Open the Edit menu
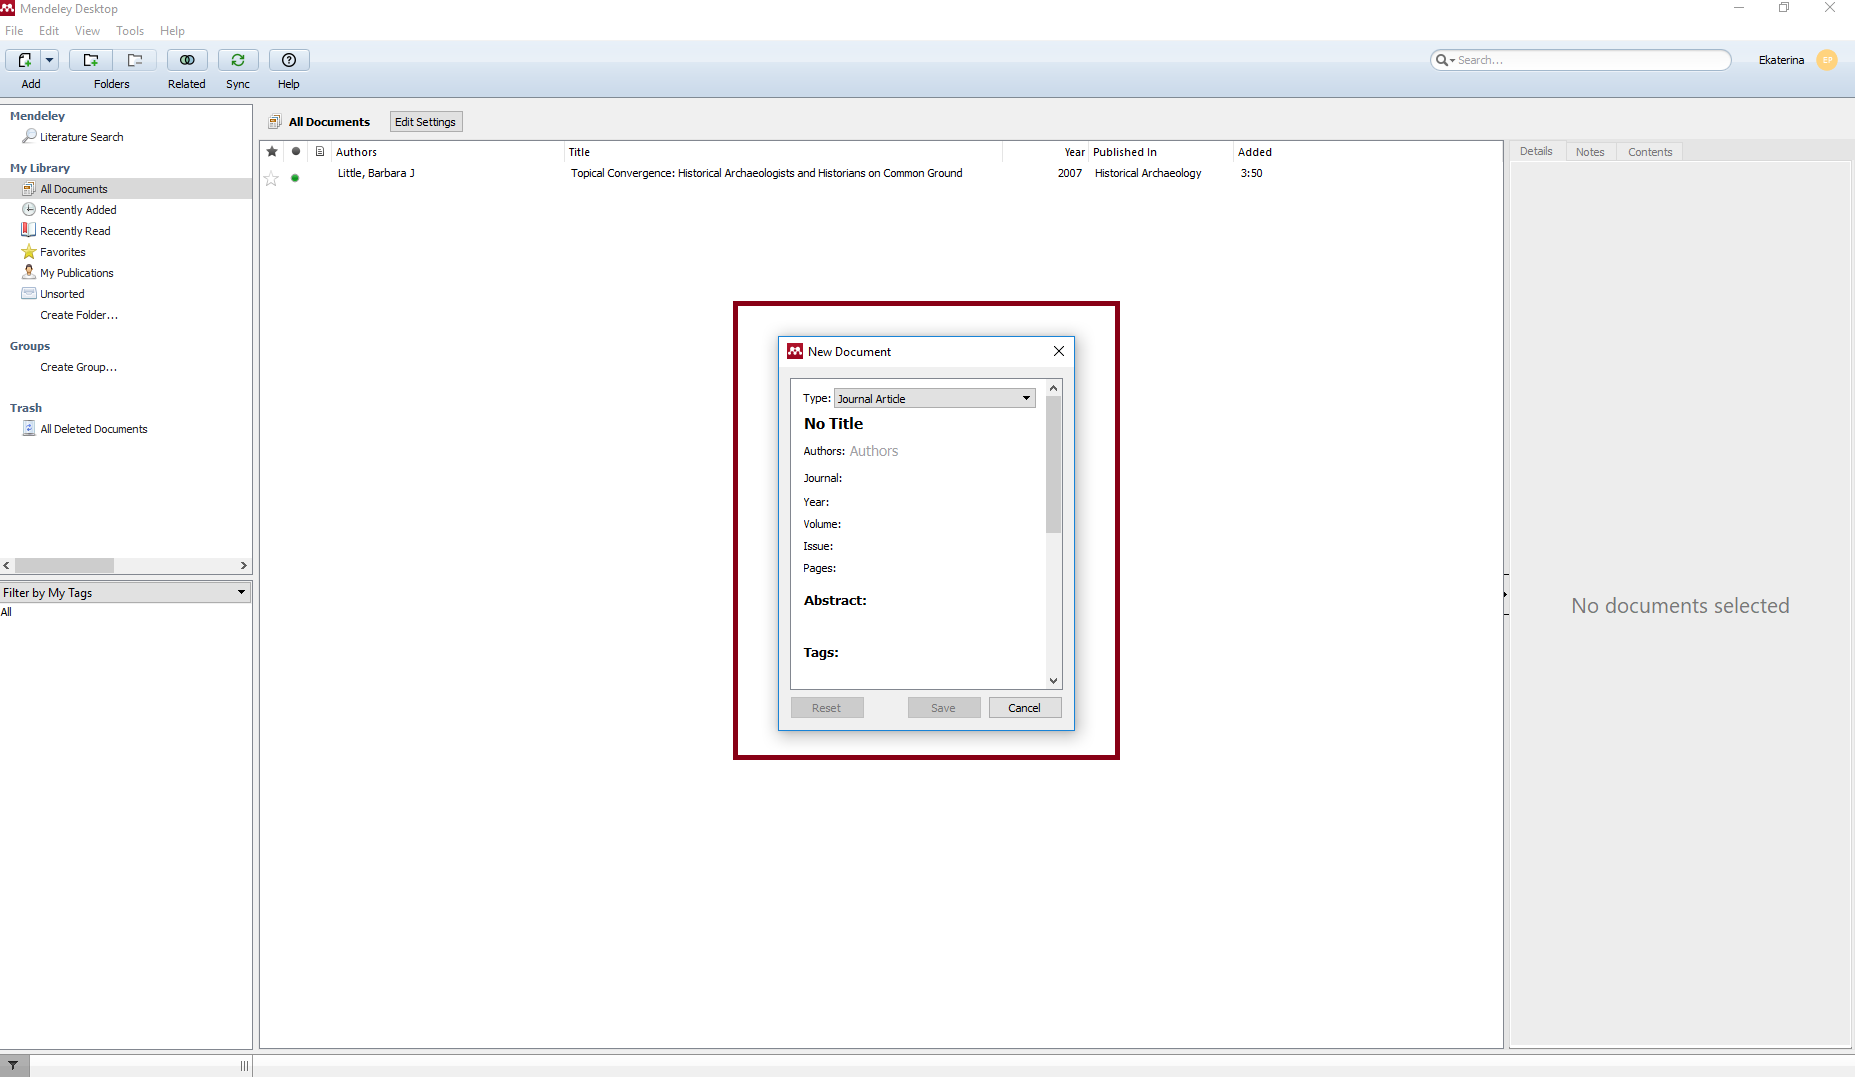The height and width of the screenshot is (1077, 1855). (x=49, y=31)
